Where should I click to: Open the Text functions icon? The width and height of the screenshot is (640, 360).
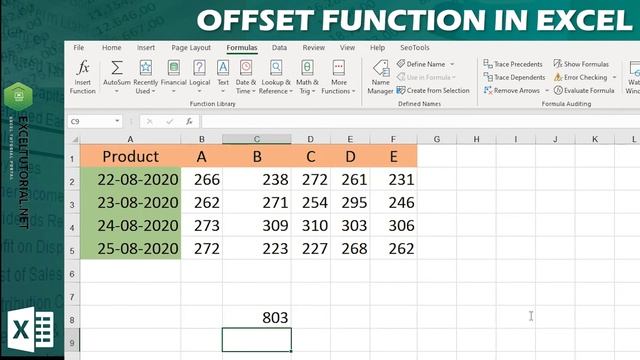[x=223, y=68]
